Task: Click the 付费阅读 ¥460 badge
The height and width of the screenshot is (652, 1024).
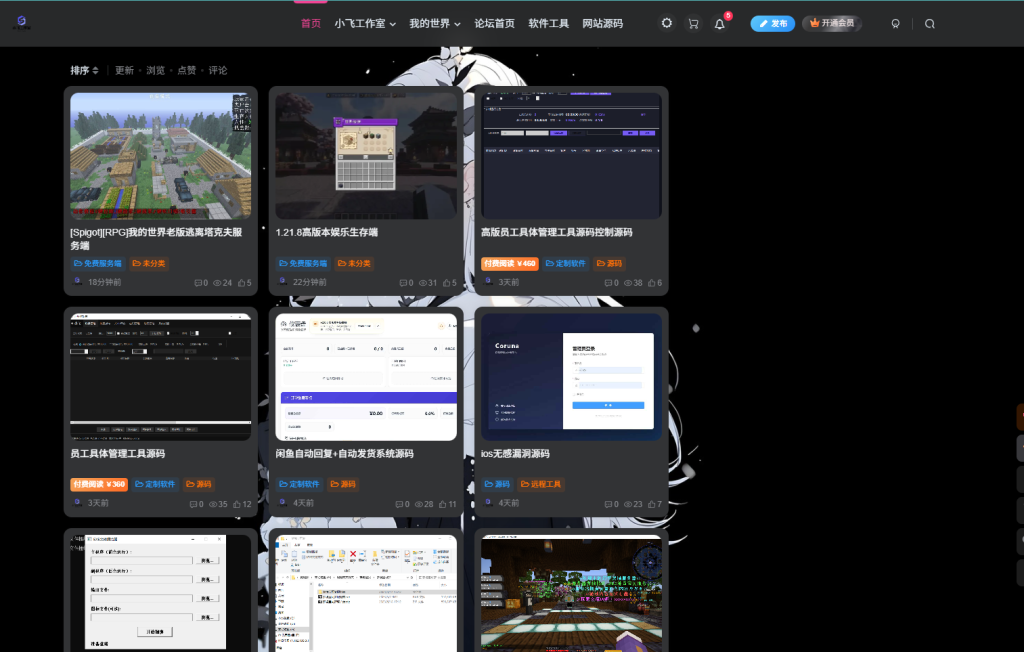Action: point(510,263)
